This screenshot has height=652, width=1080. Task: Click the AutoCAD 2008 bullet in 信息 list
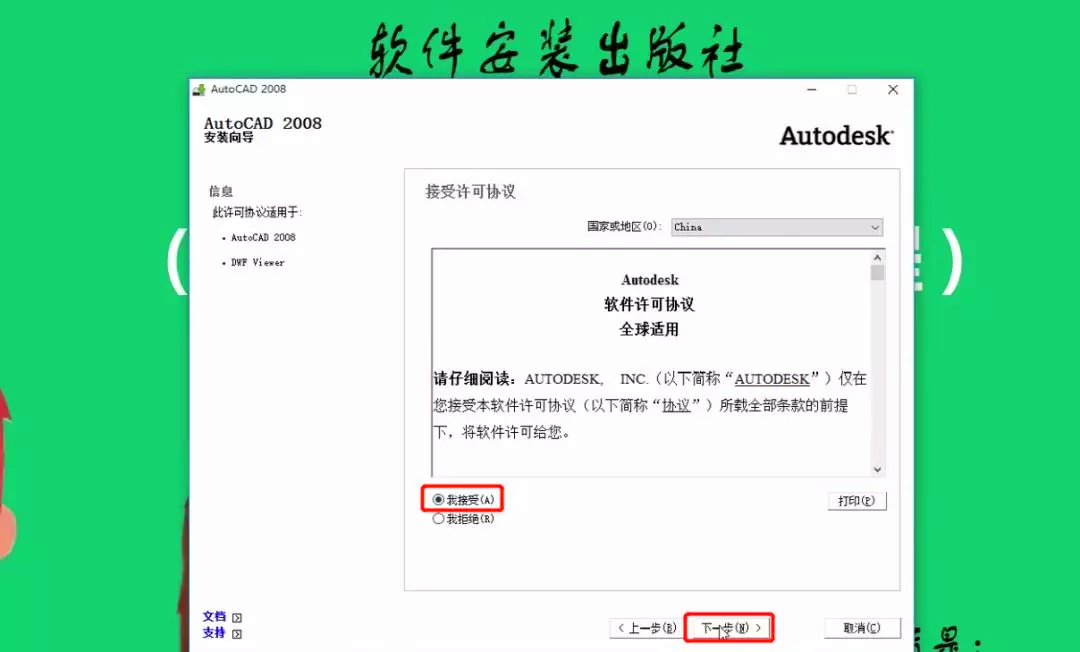pyautogui.click(x=263, y=238)
